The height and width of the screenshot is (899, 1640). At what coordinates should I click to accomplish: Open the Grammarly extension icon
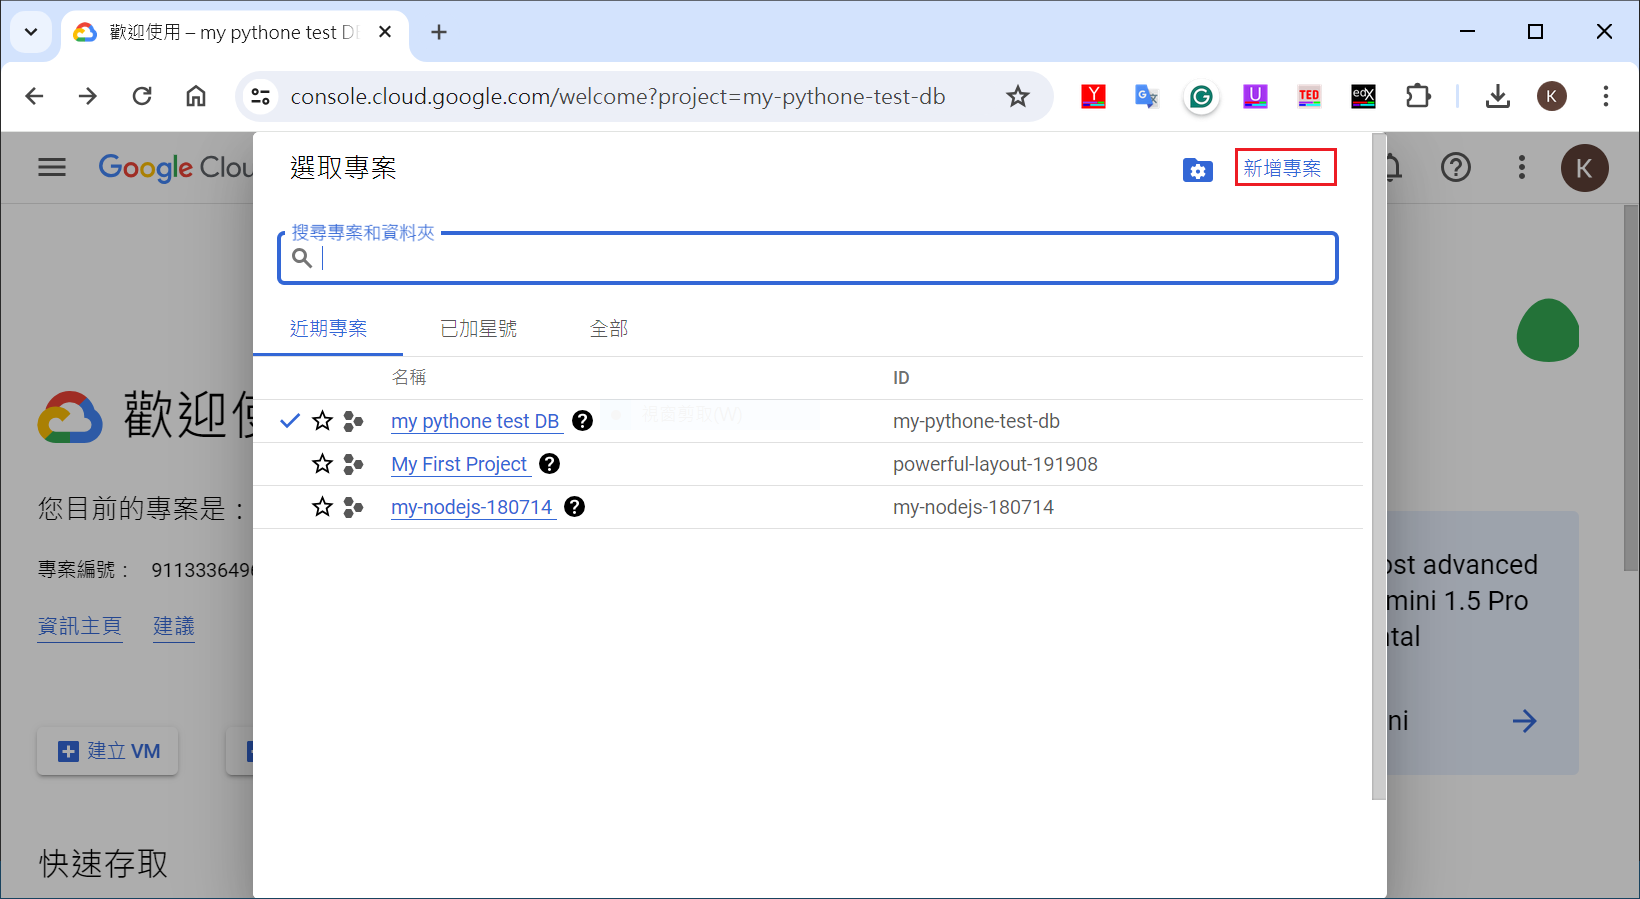coord(1201,97)
